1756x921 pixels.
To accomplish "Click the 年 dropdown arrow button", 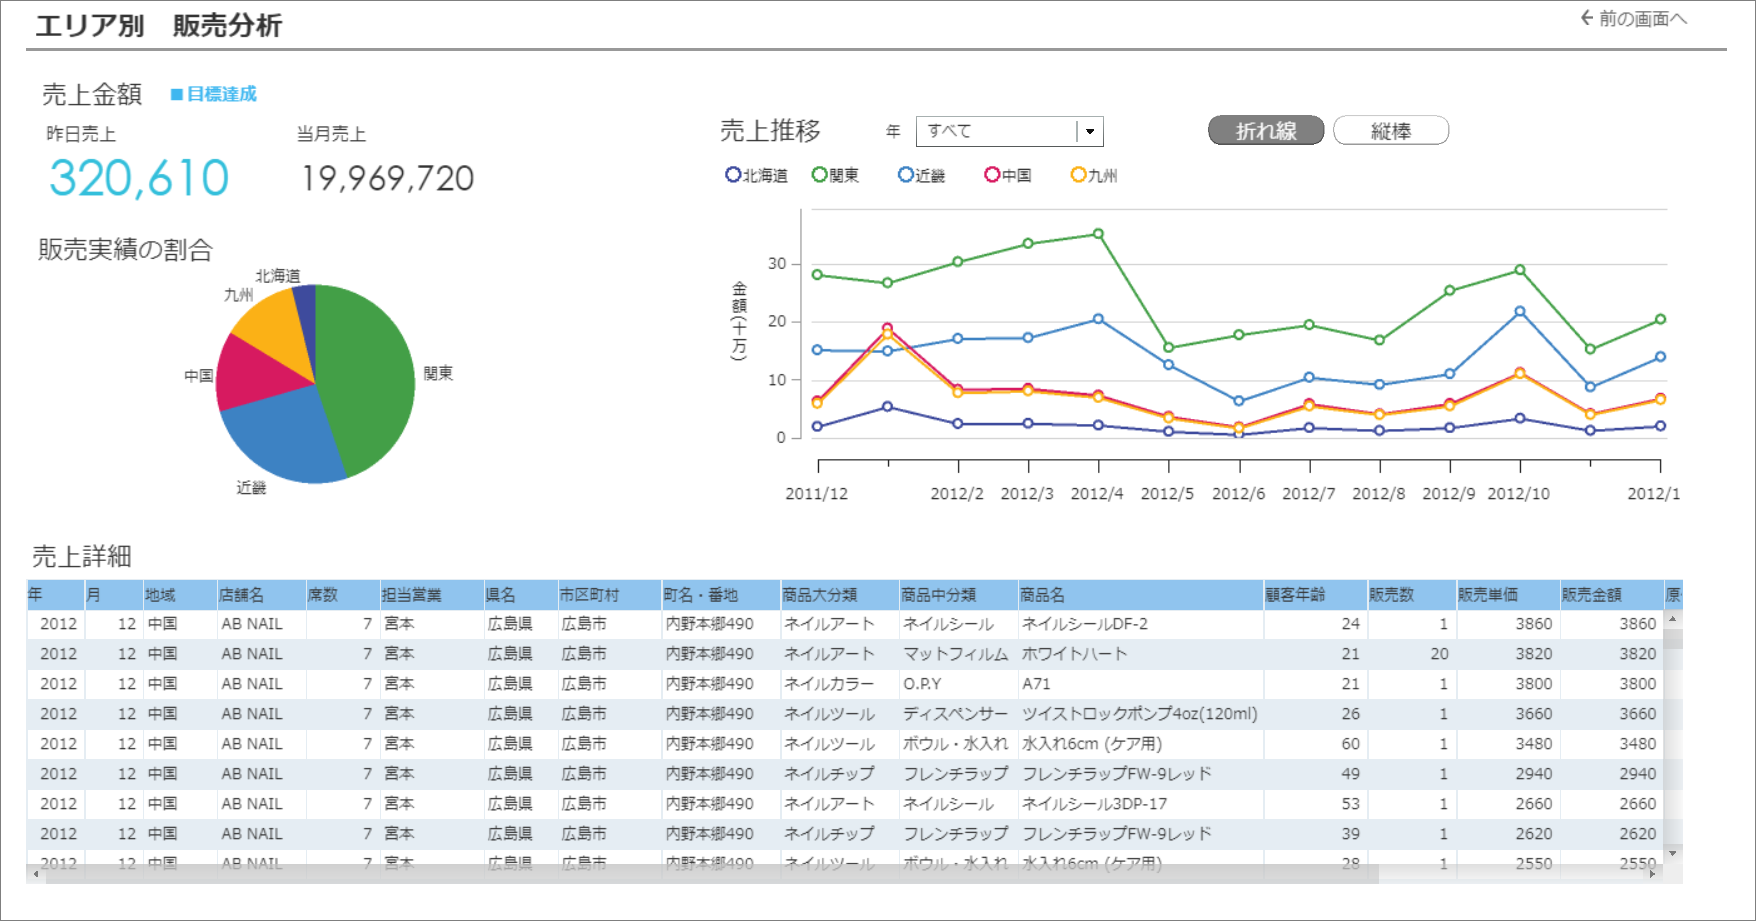I will point(1090,131).
